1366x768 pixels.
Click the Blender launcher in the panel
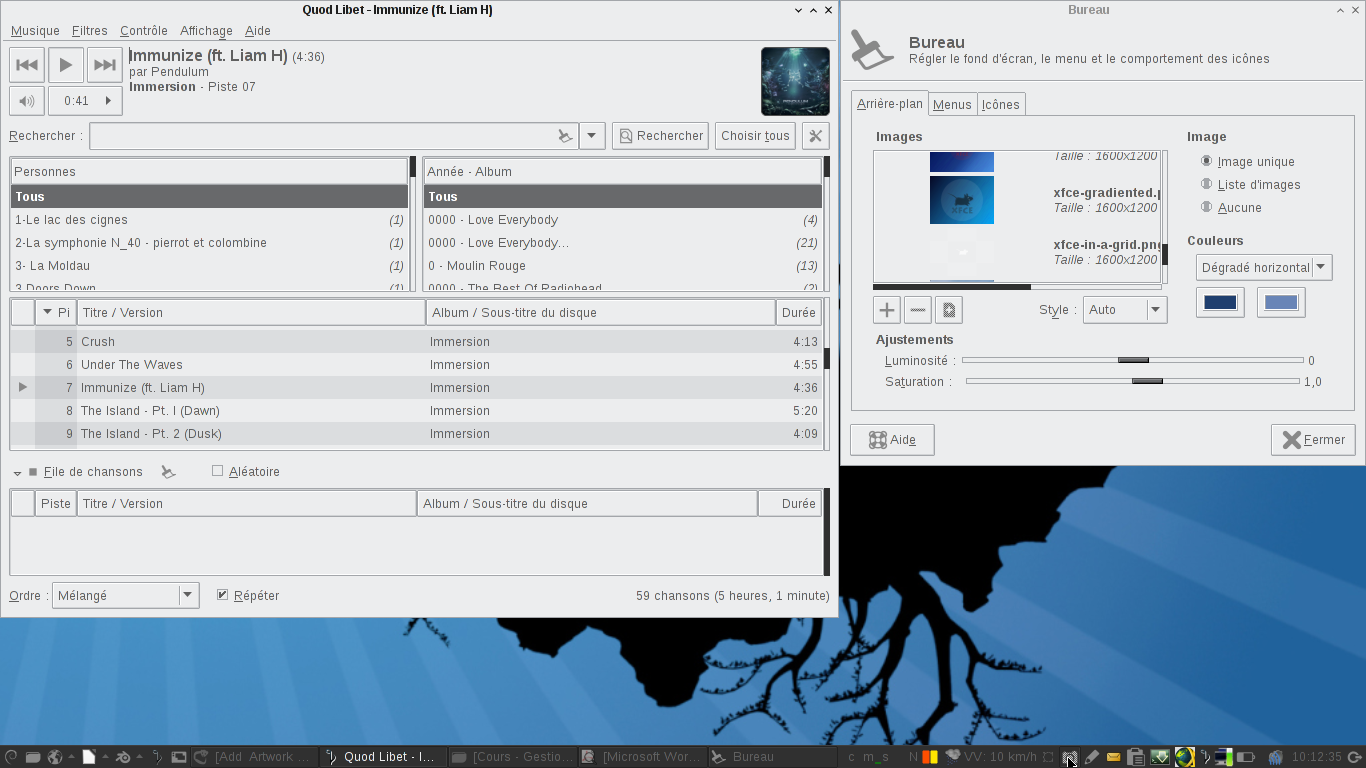[123, 757]
